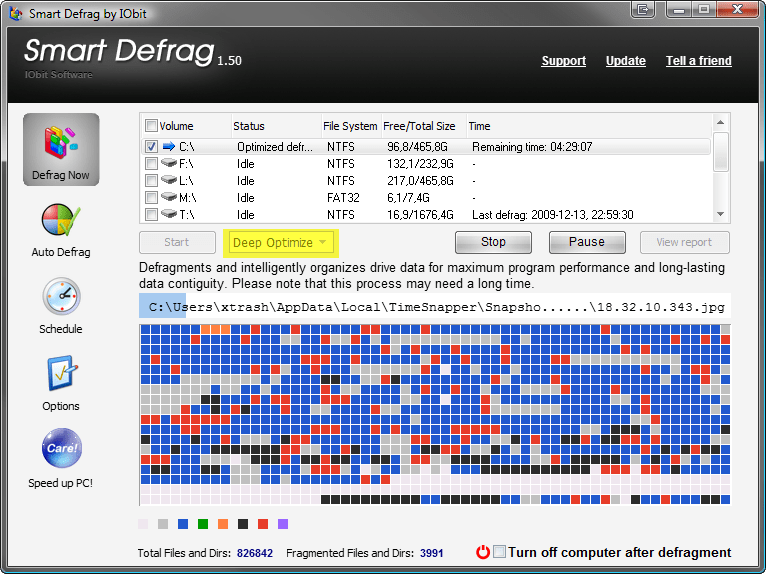
Task: Check the T:\ volume checkbox
Action: coord(151,214)
